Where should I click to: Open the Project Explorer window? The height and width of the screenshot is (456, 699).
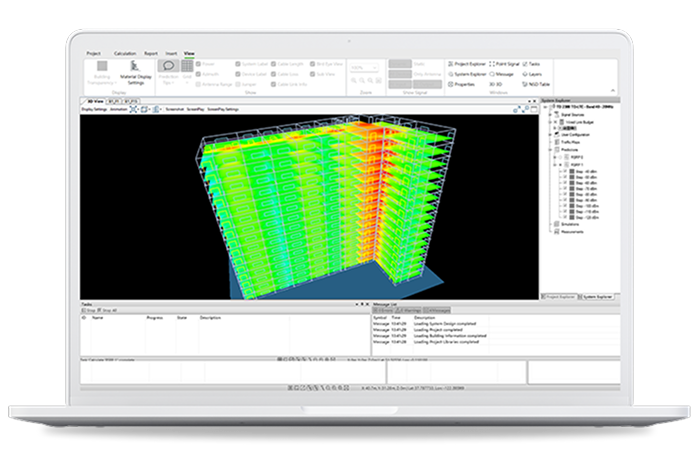[467, 64]
